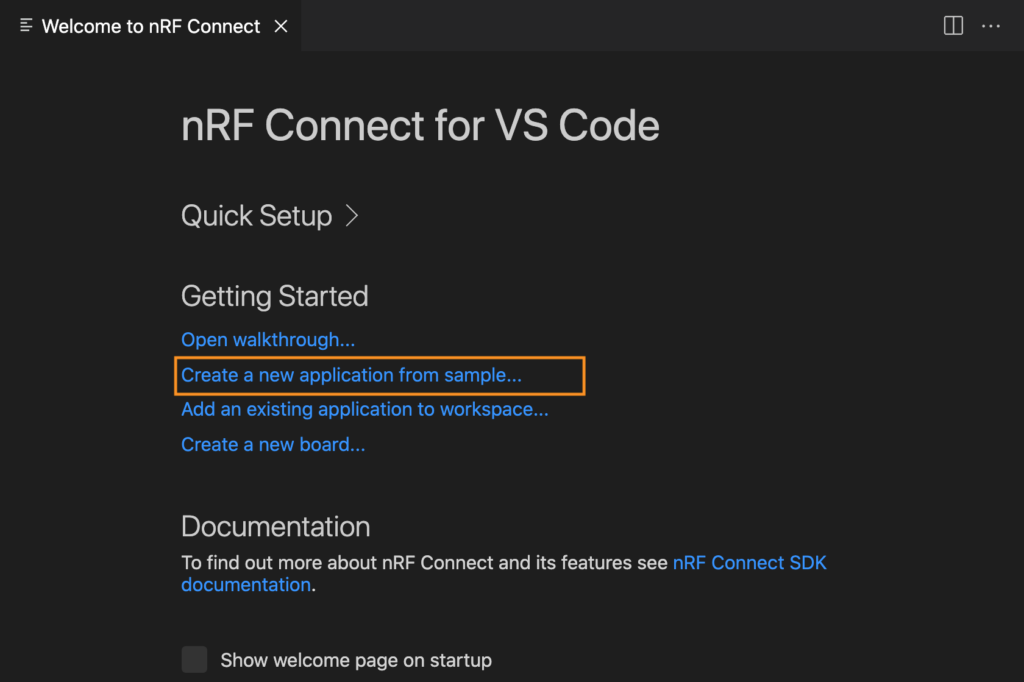Open the nRF Connect SDK link

749,563
